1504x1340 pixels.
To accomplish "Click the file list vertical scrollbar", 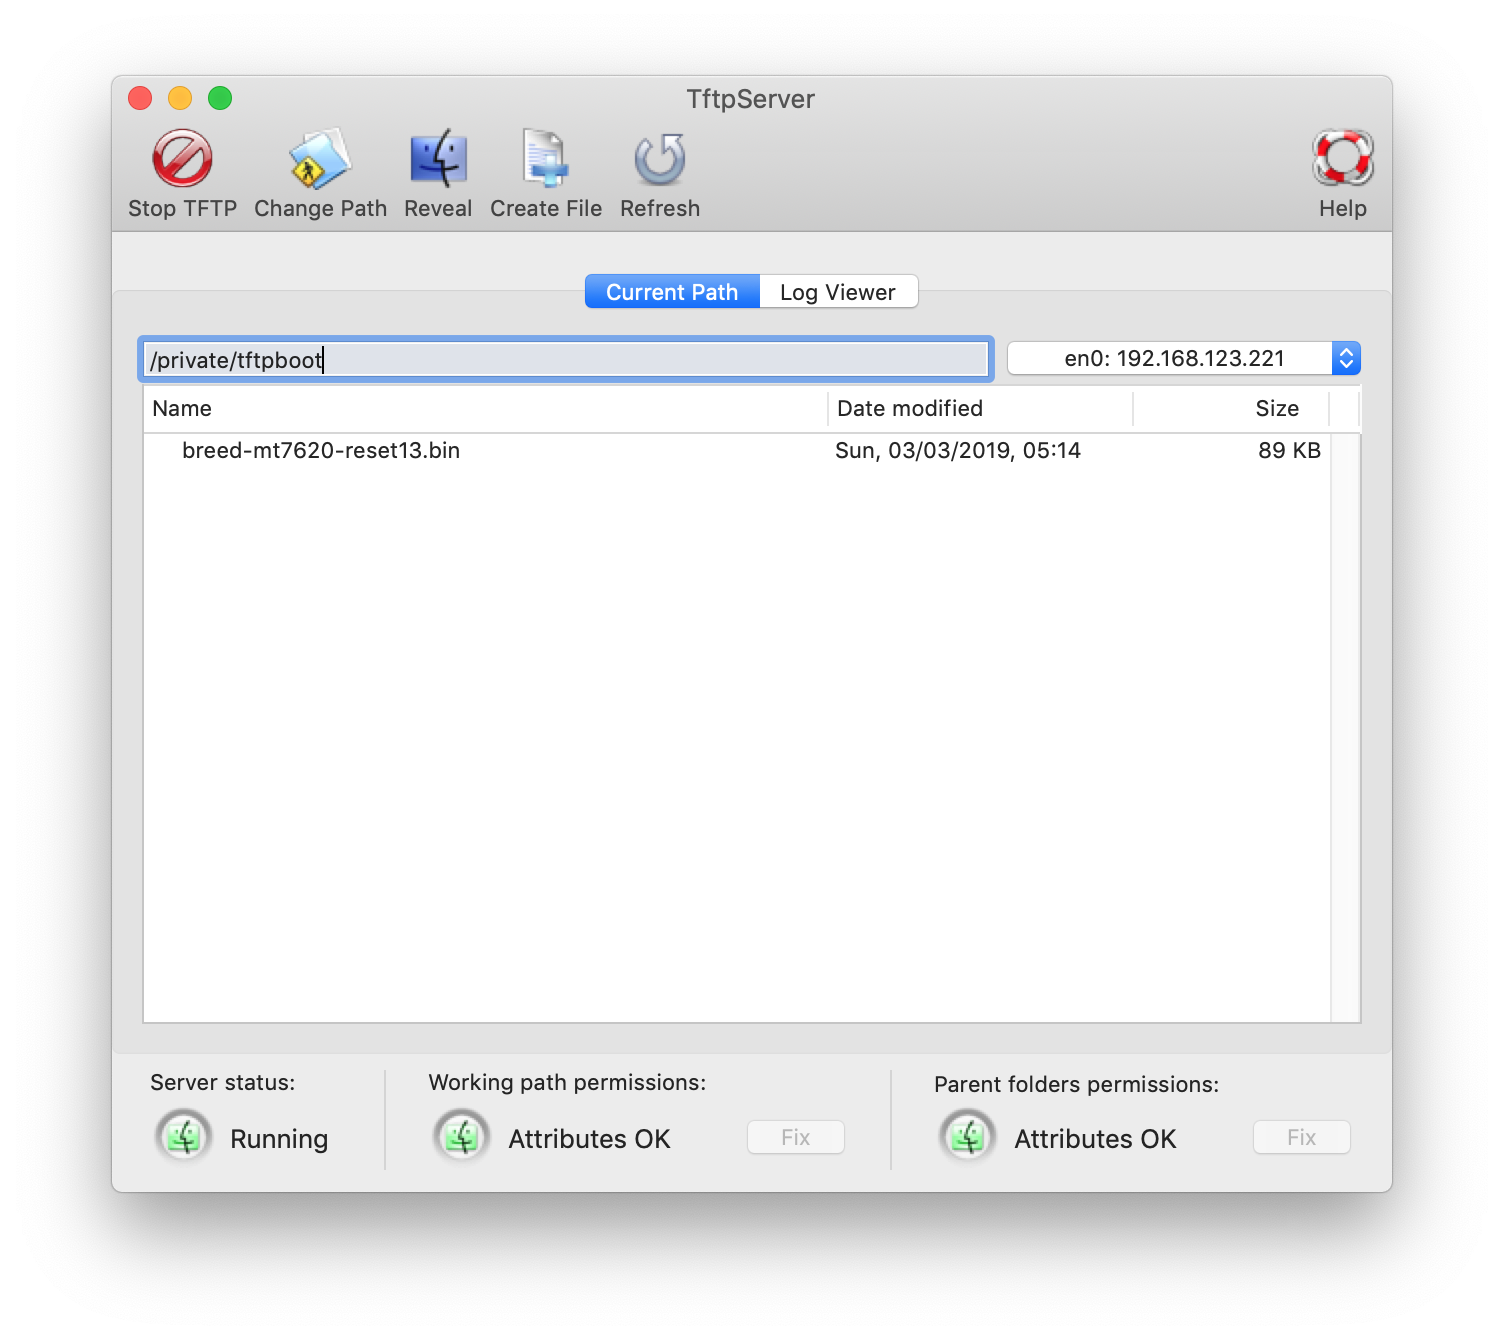I will pos(1346,727).
